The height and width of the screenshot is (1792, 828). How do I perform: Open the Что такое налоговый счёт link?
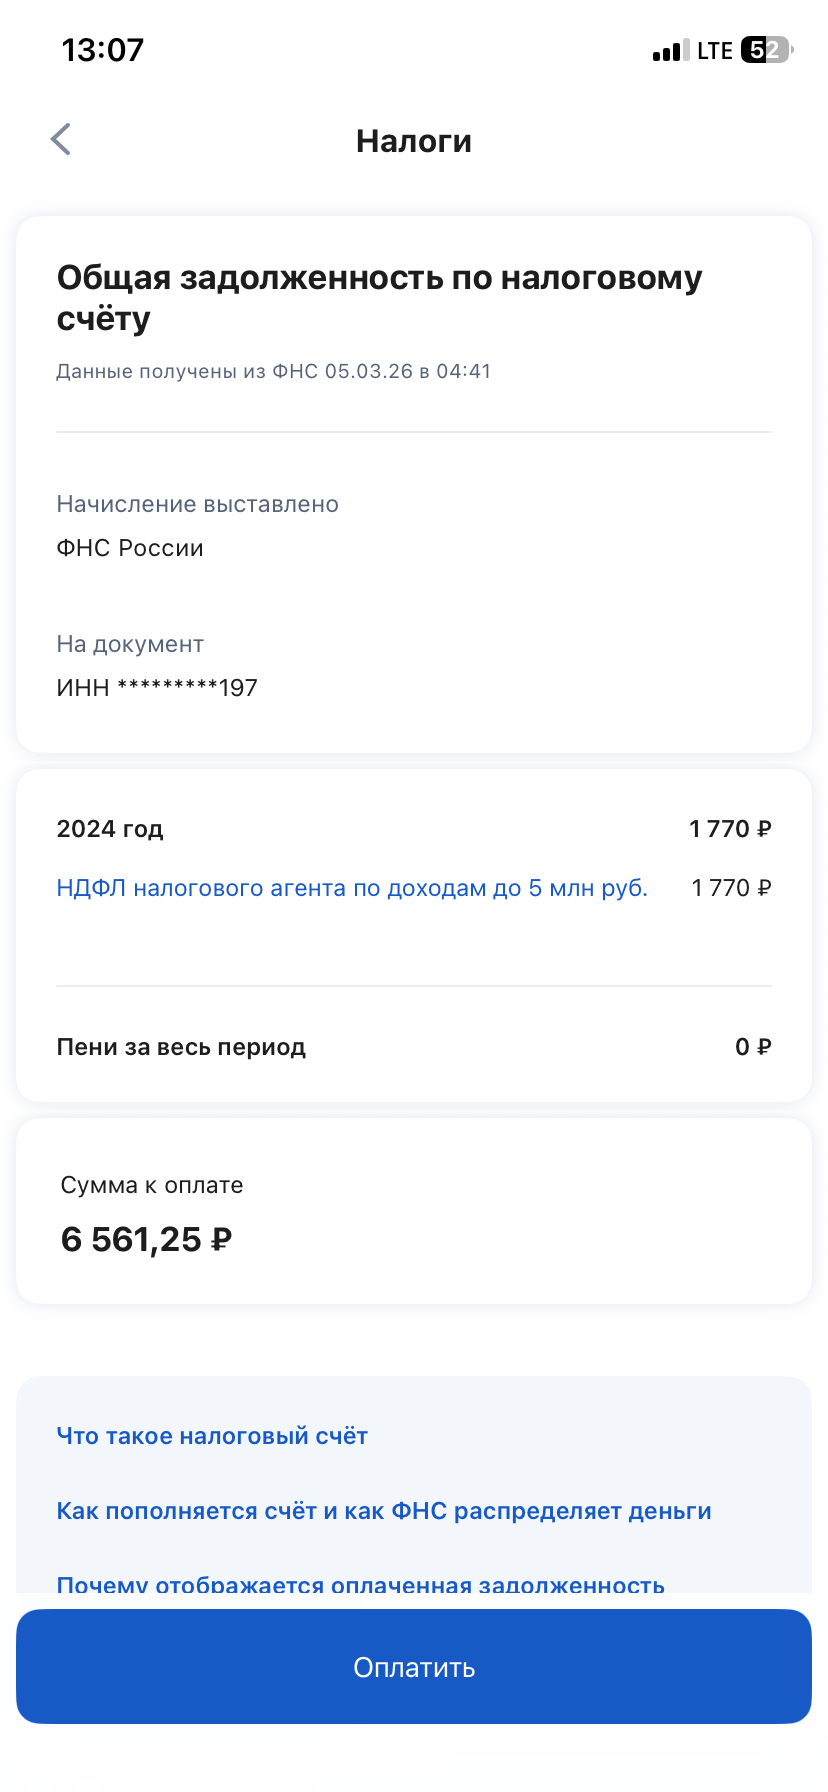click(x=212, y=1436)
